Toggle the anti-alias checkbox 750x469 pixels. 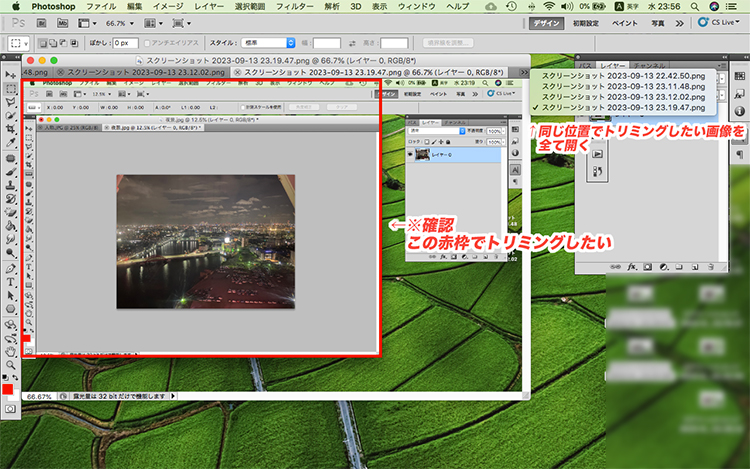click(147, 43)
